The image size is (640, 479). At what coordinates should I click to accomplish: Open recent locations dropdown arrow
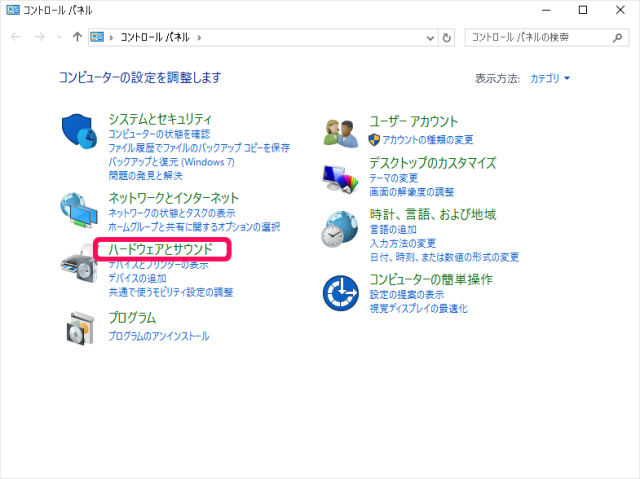(x=59, y=38)
